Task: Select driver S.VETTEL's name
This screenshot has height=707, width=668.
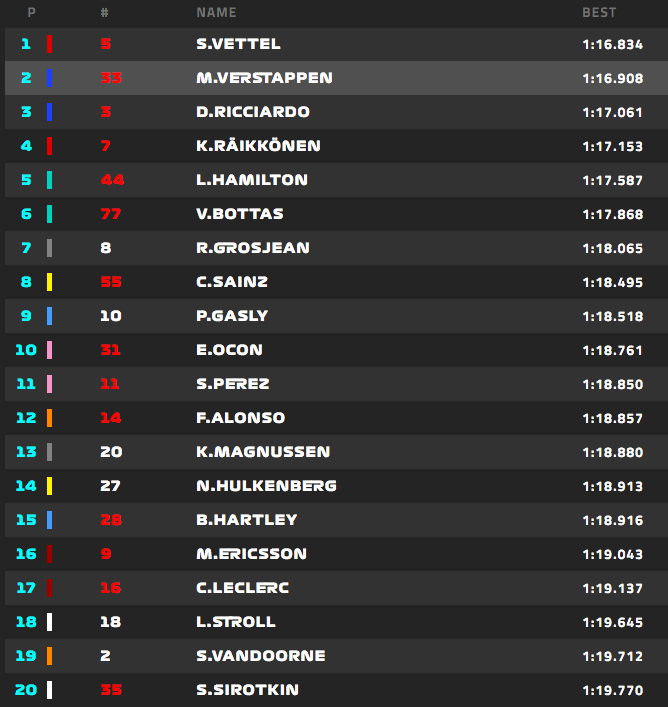Action: (x=238, y=44)
